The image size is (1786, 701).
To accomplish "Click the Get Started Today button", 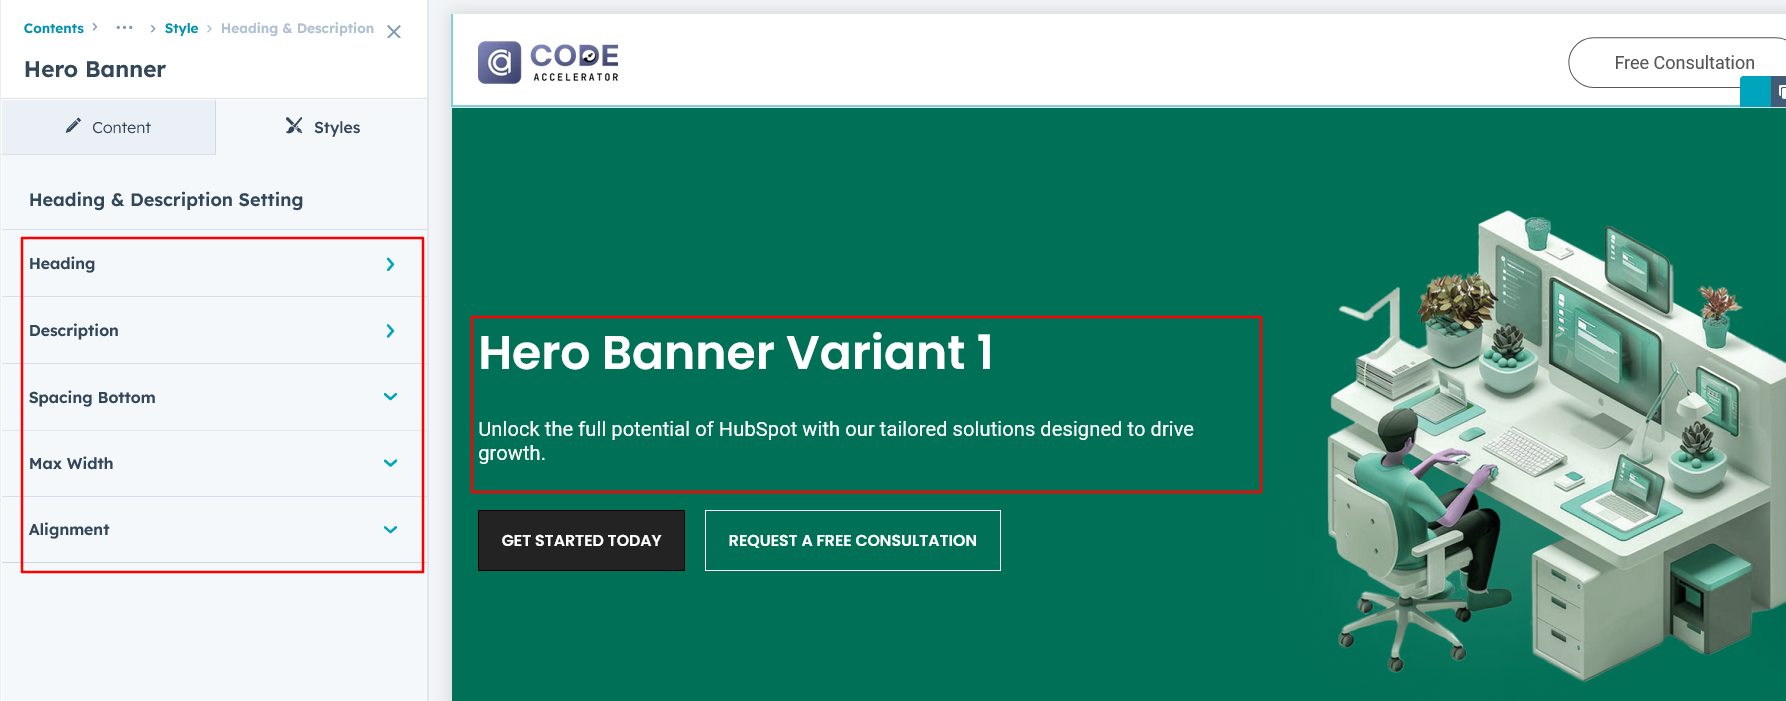I will pyautogui.click(x=581, y=541).
